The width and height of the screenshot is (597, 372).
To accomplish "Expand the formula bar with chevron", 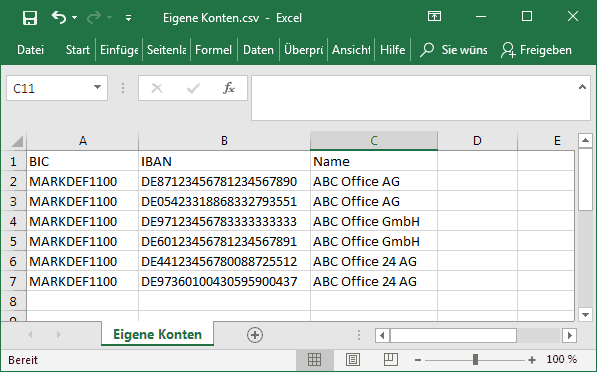I will tap(582, 87).
